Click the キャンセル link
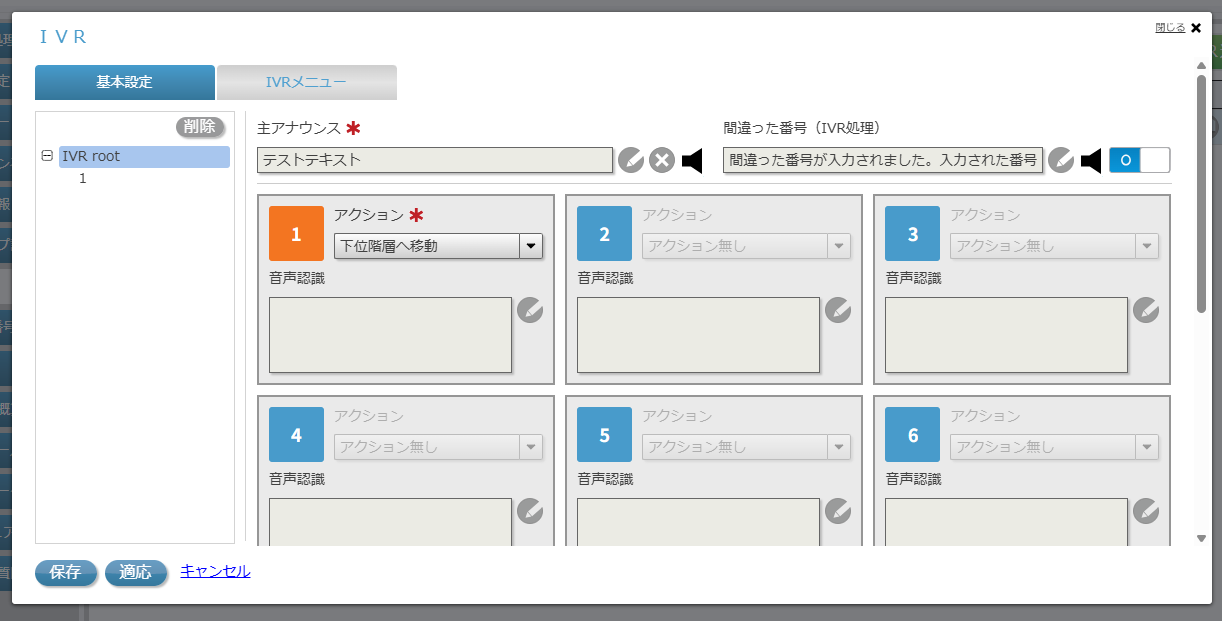This screenshot has height=621, width=1222. tap(214, 573)
